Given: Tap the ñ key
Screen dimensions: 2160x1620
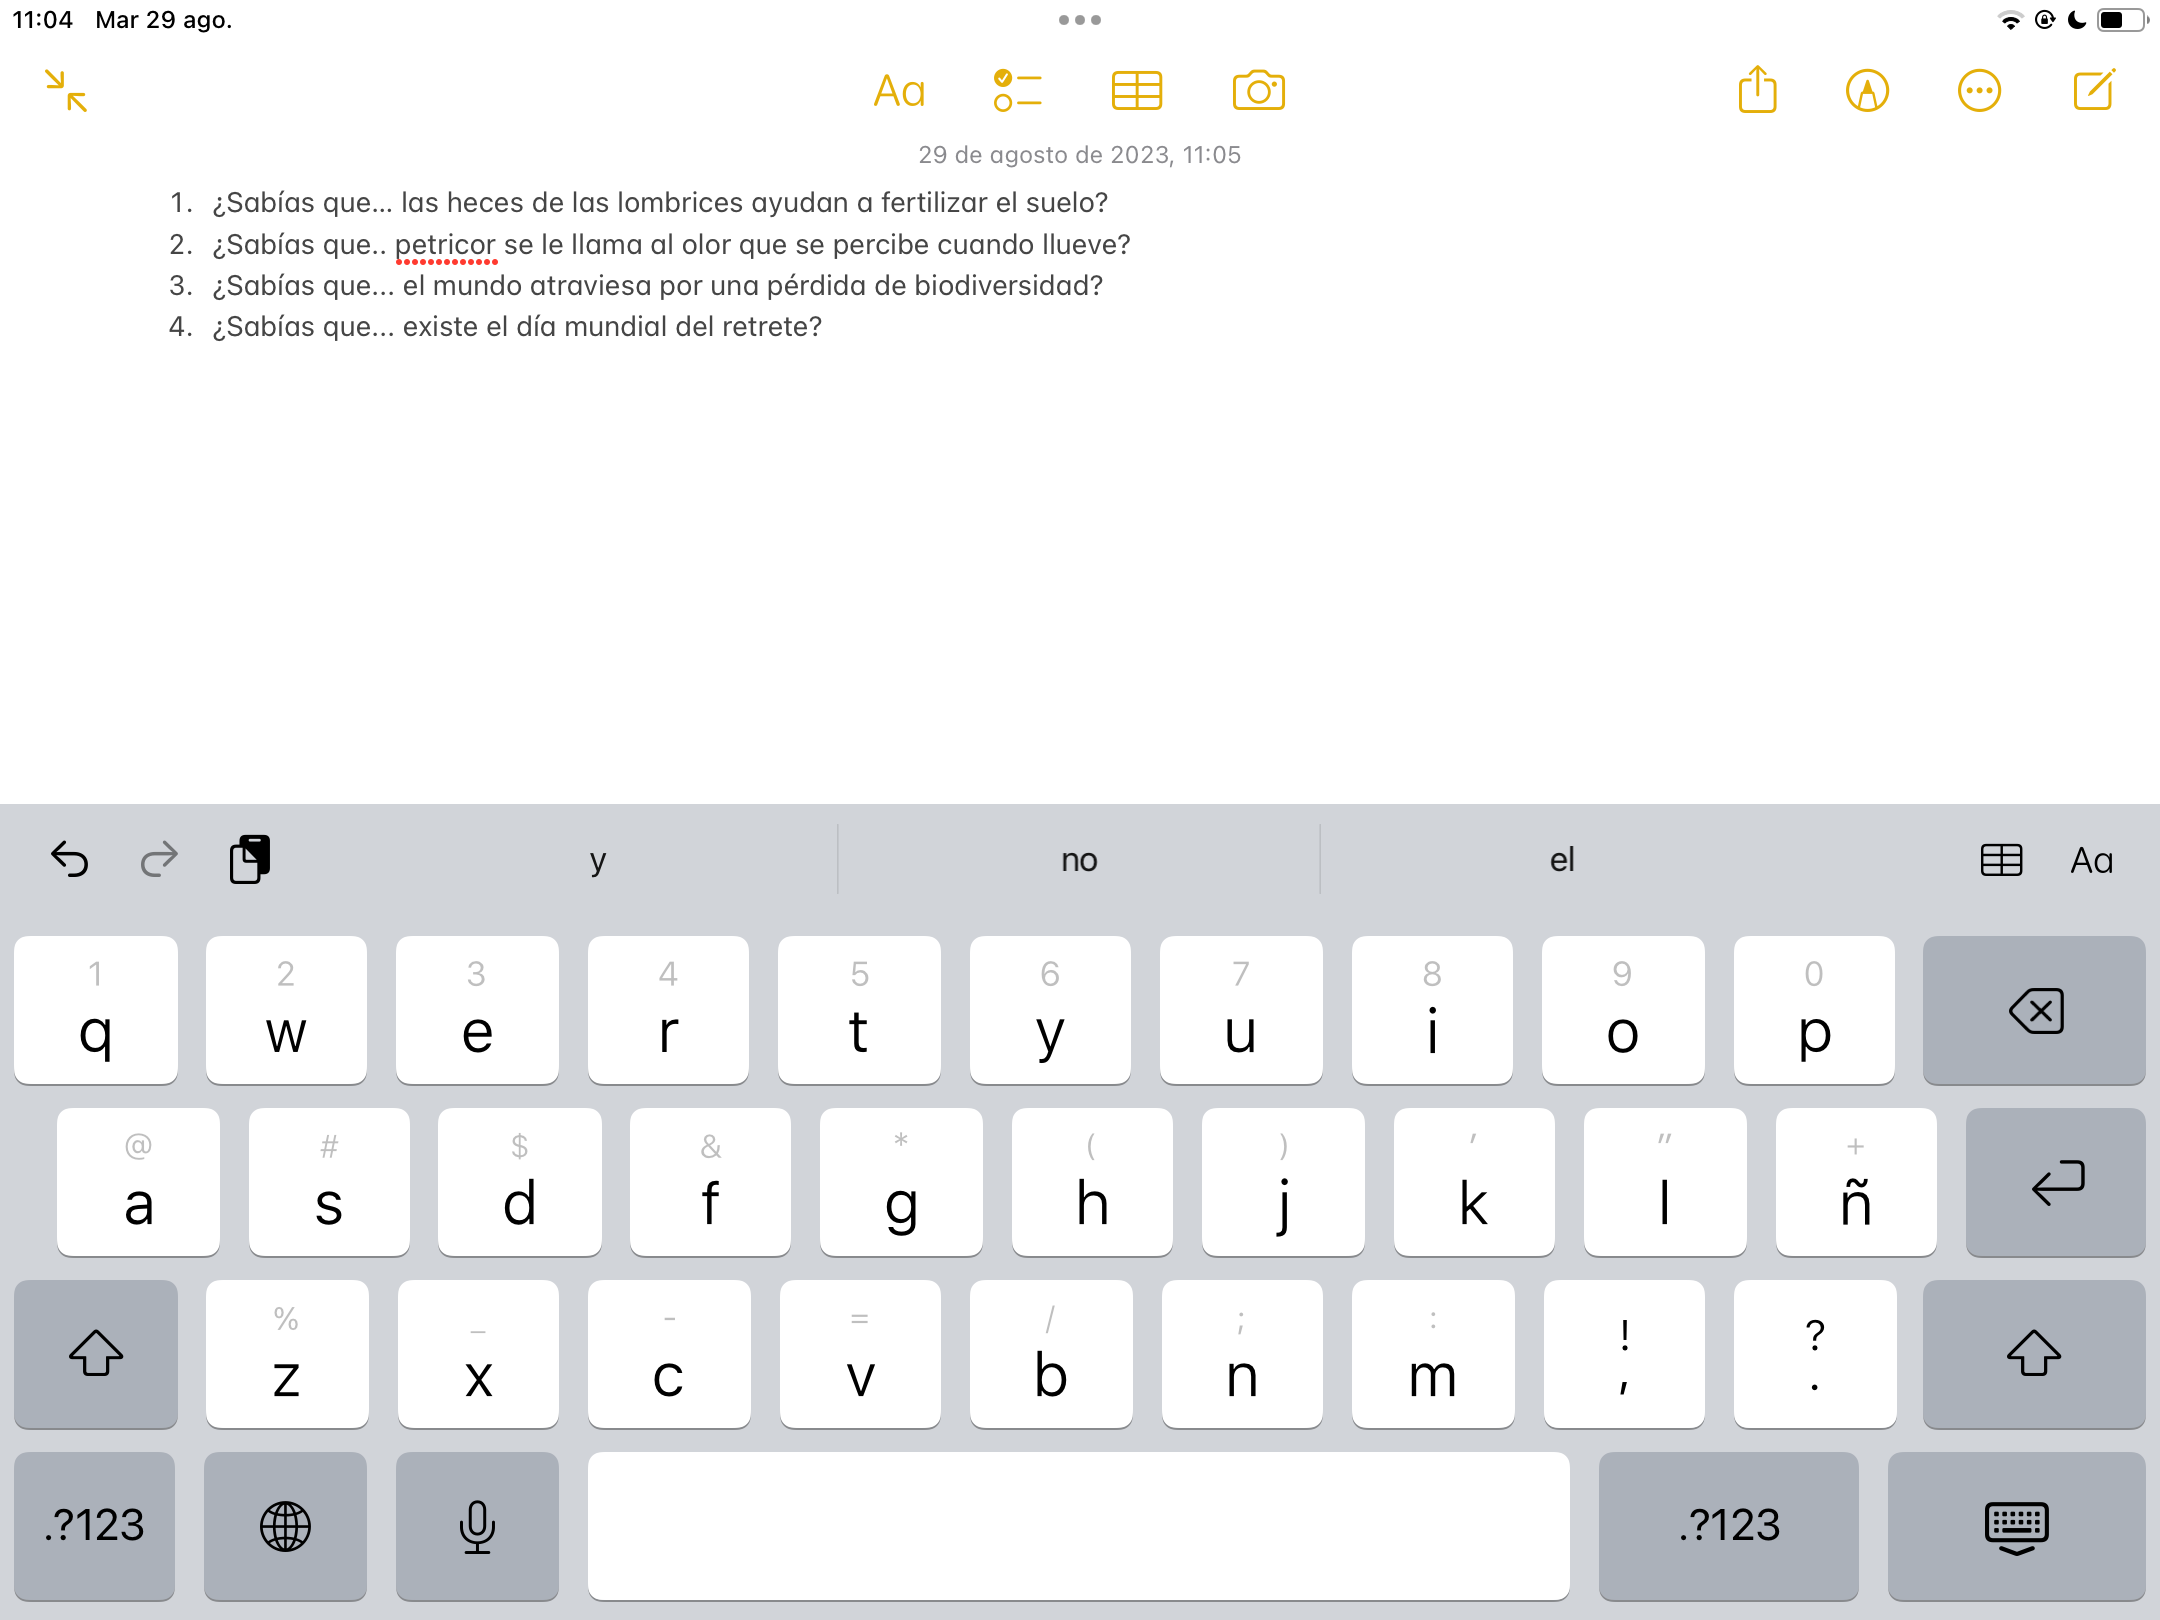Looking at the screenshot, I should tap(1856, 1182).
